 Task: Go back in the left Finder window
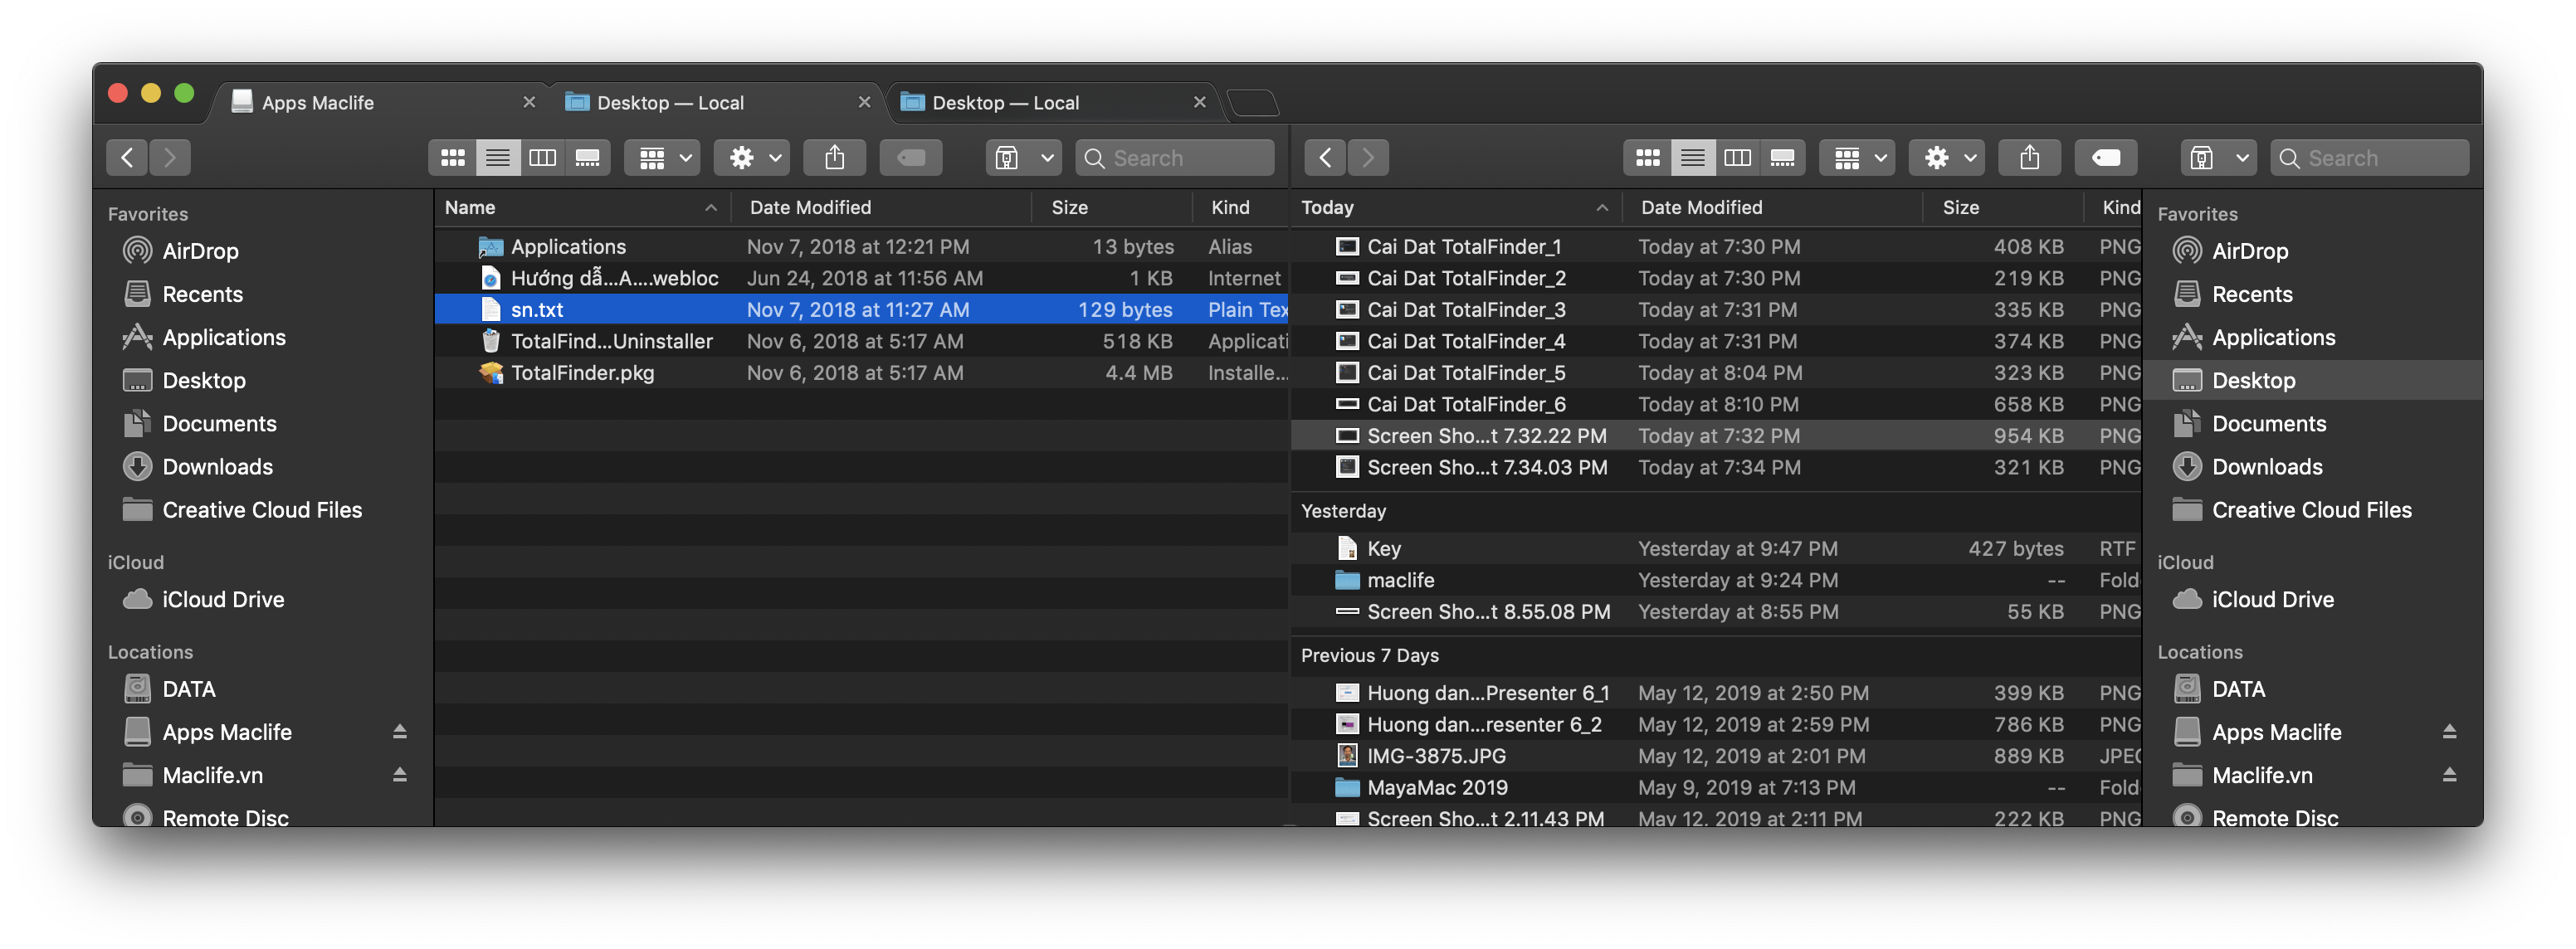(127, 157)
